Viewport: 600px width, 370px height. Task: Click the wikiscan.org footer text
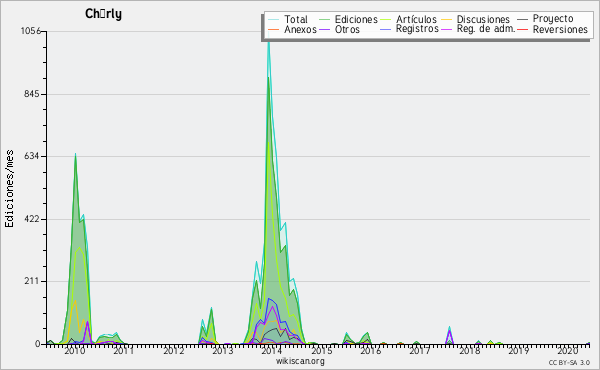click(x=300, y=361)
